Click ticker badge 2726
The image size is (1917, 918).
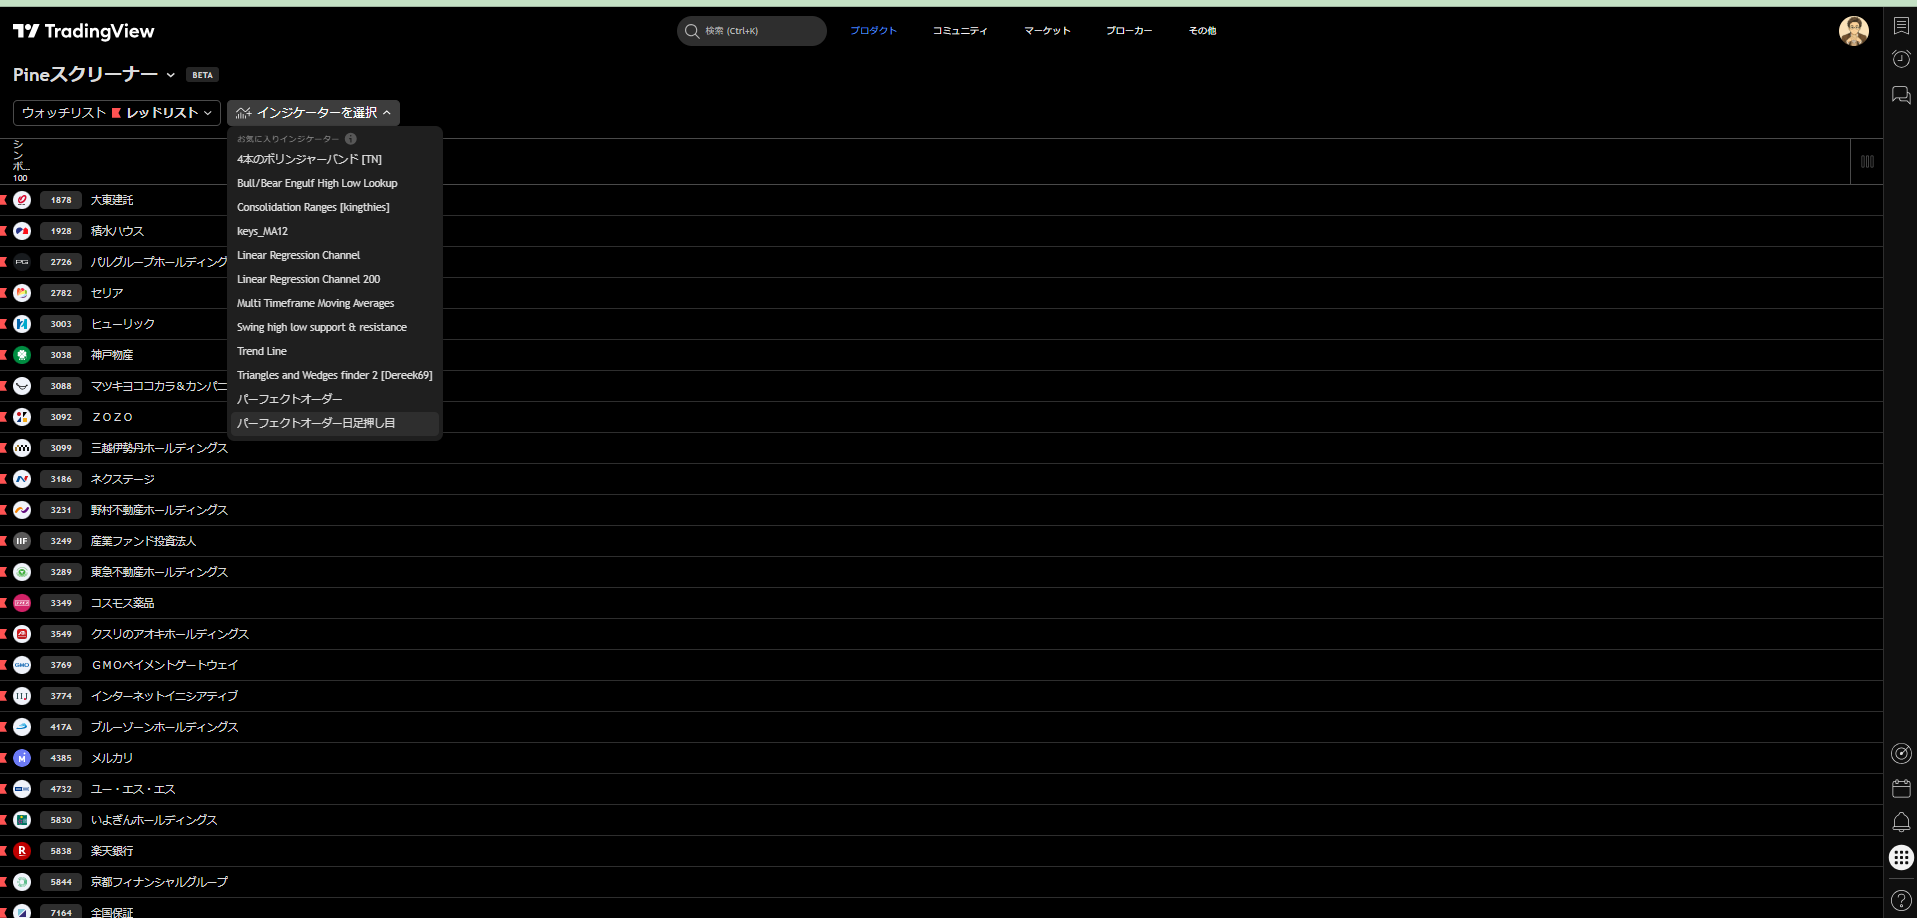coord(61,262)
